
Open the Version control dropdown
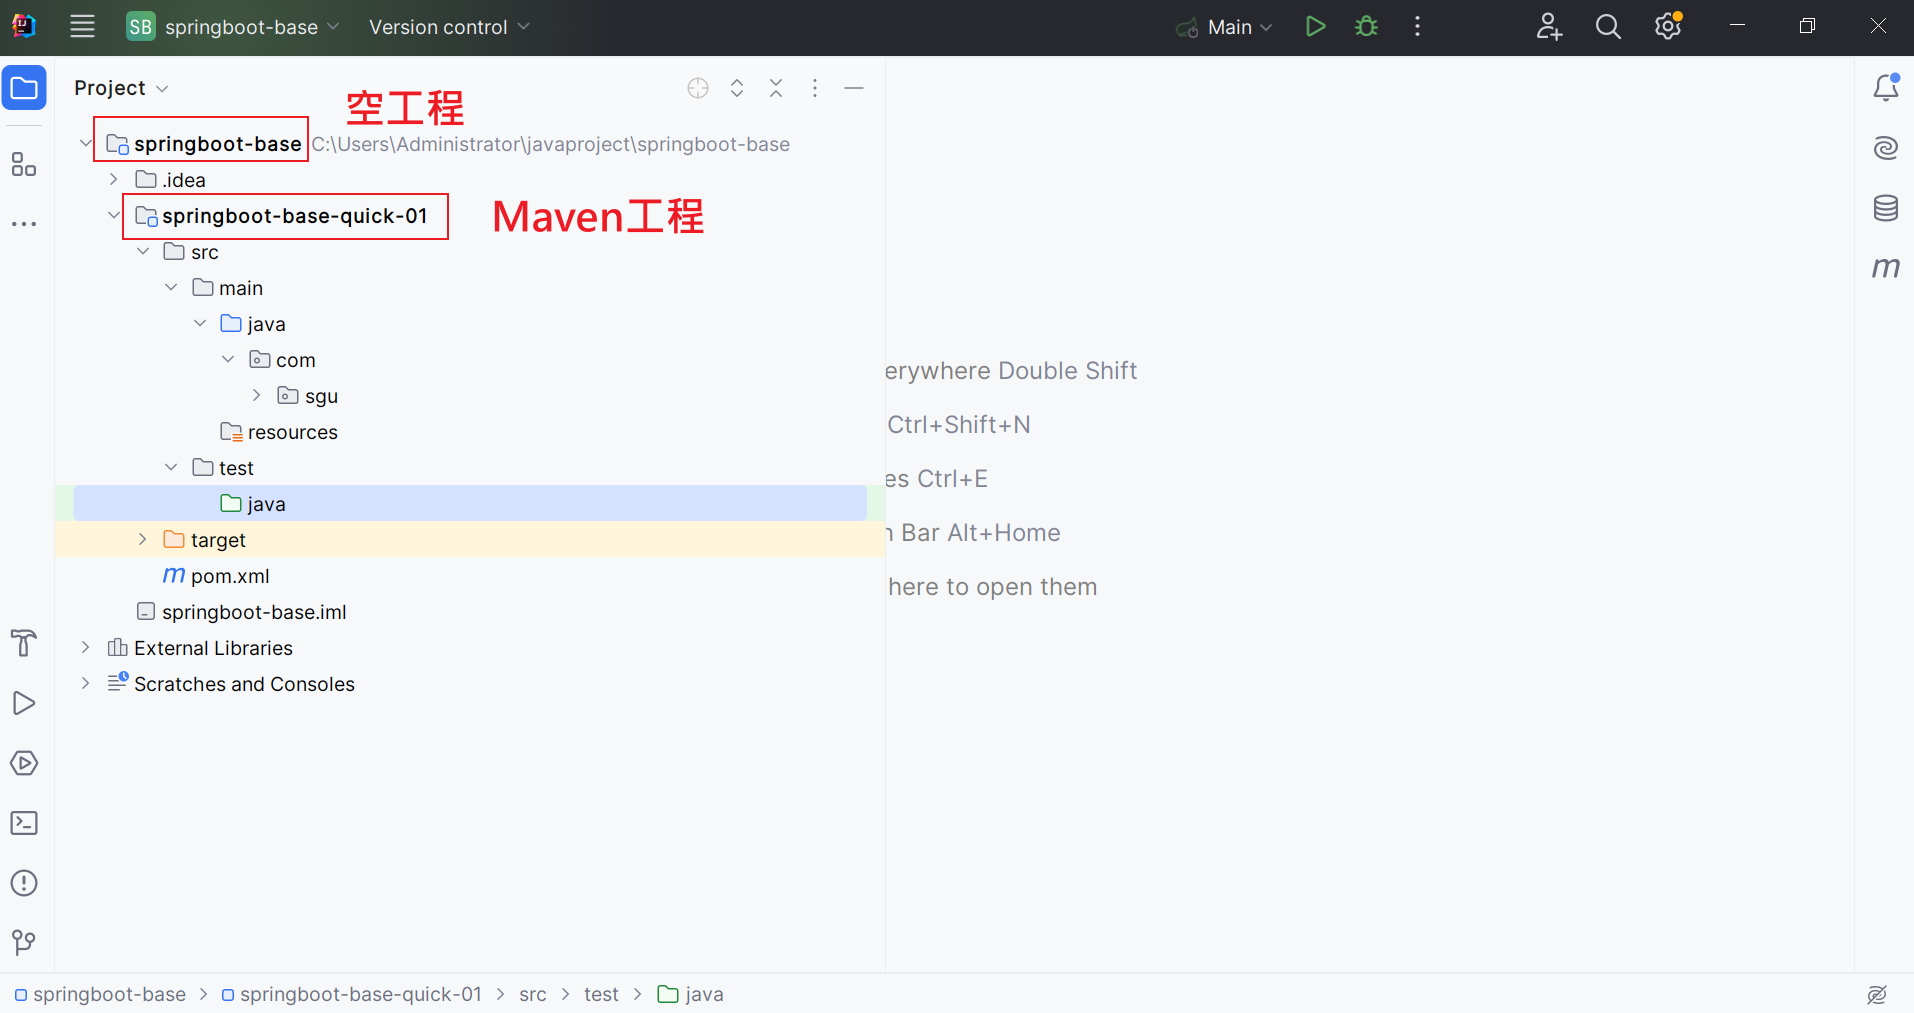click(449, 27)
